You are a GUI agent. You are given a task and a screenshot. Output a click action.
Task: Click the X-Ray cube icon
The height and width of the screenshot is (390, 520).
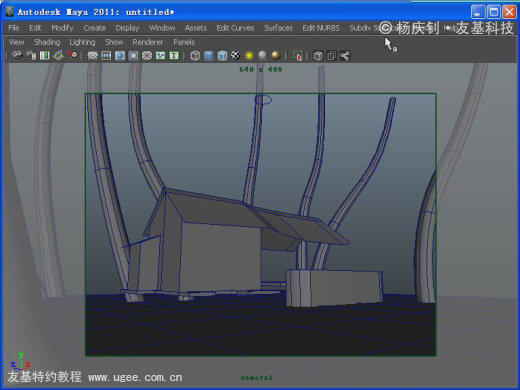point(318,56)
